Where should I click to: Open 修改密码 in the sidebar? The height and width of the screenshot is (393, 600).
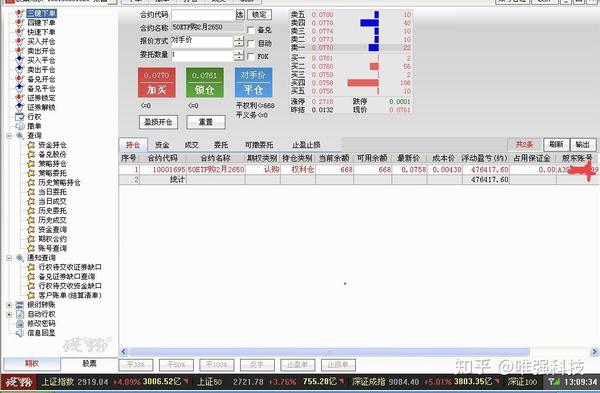(41, 323)
